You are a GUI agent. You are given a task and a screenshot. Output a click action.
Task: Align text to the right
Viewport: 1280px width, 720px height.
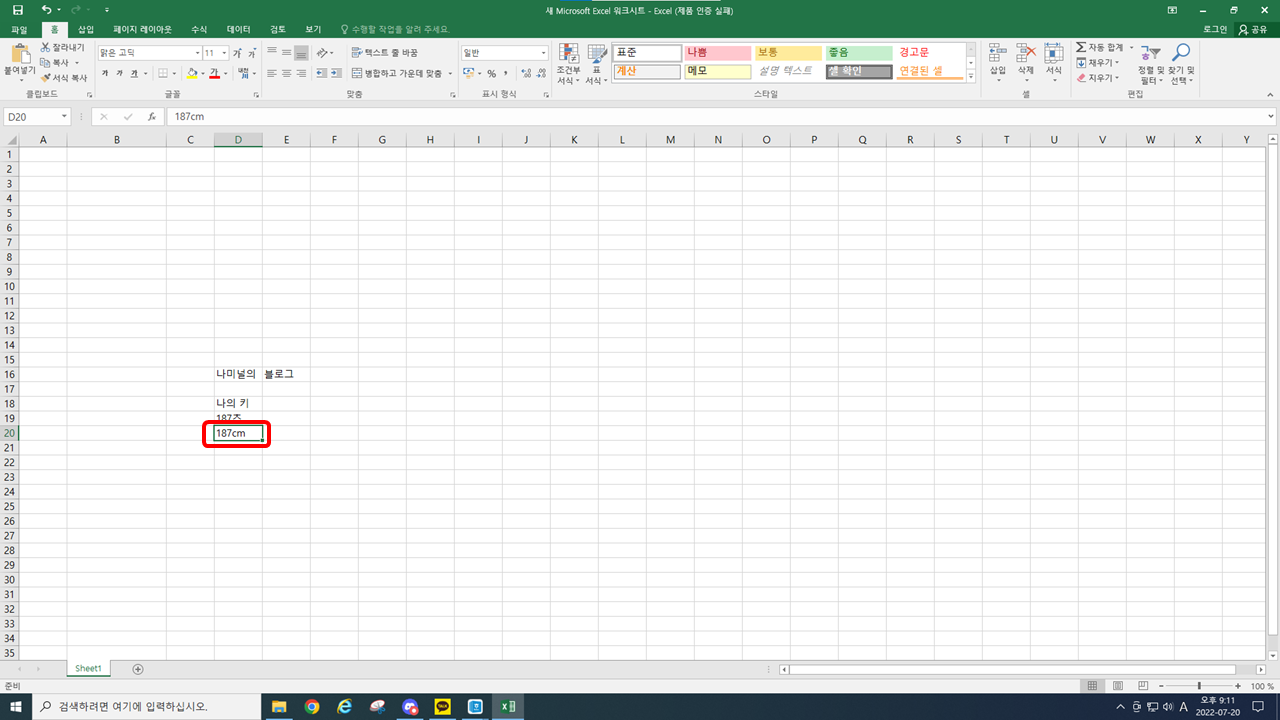click(301, 73)
